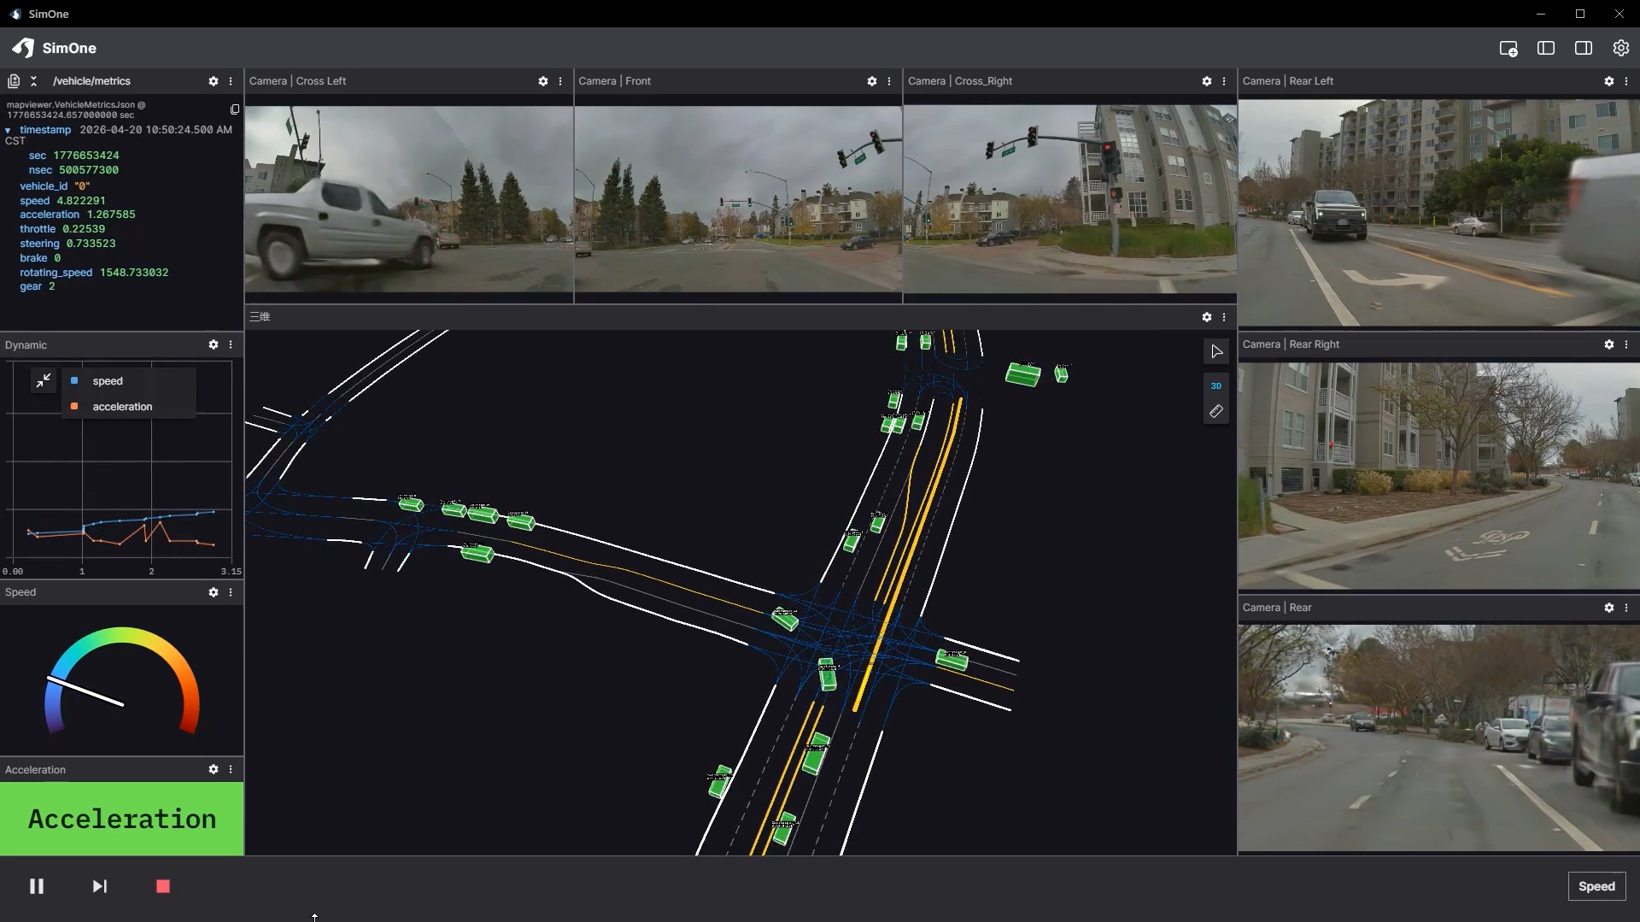Toggle the right sidebar layout icon
Image resolution: width=1640 pixels, height=922 pixels.
1583,48
